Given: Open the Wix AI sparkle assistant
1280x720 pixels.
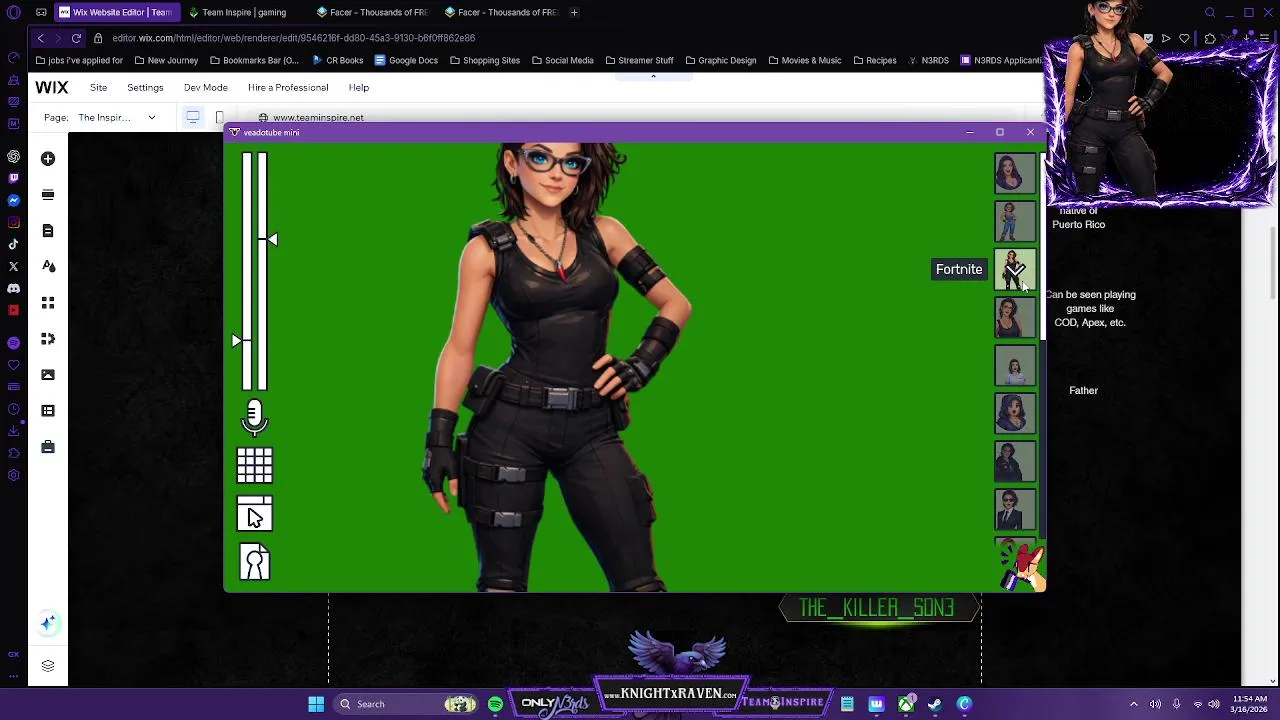Looking at the screenshot, I should point(48,623).
